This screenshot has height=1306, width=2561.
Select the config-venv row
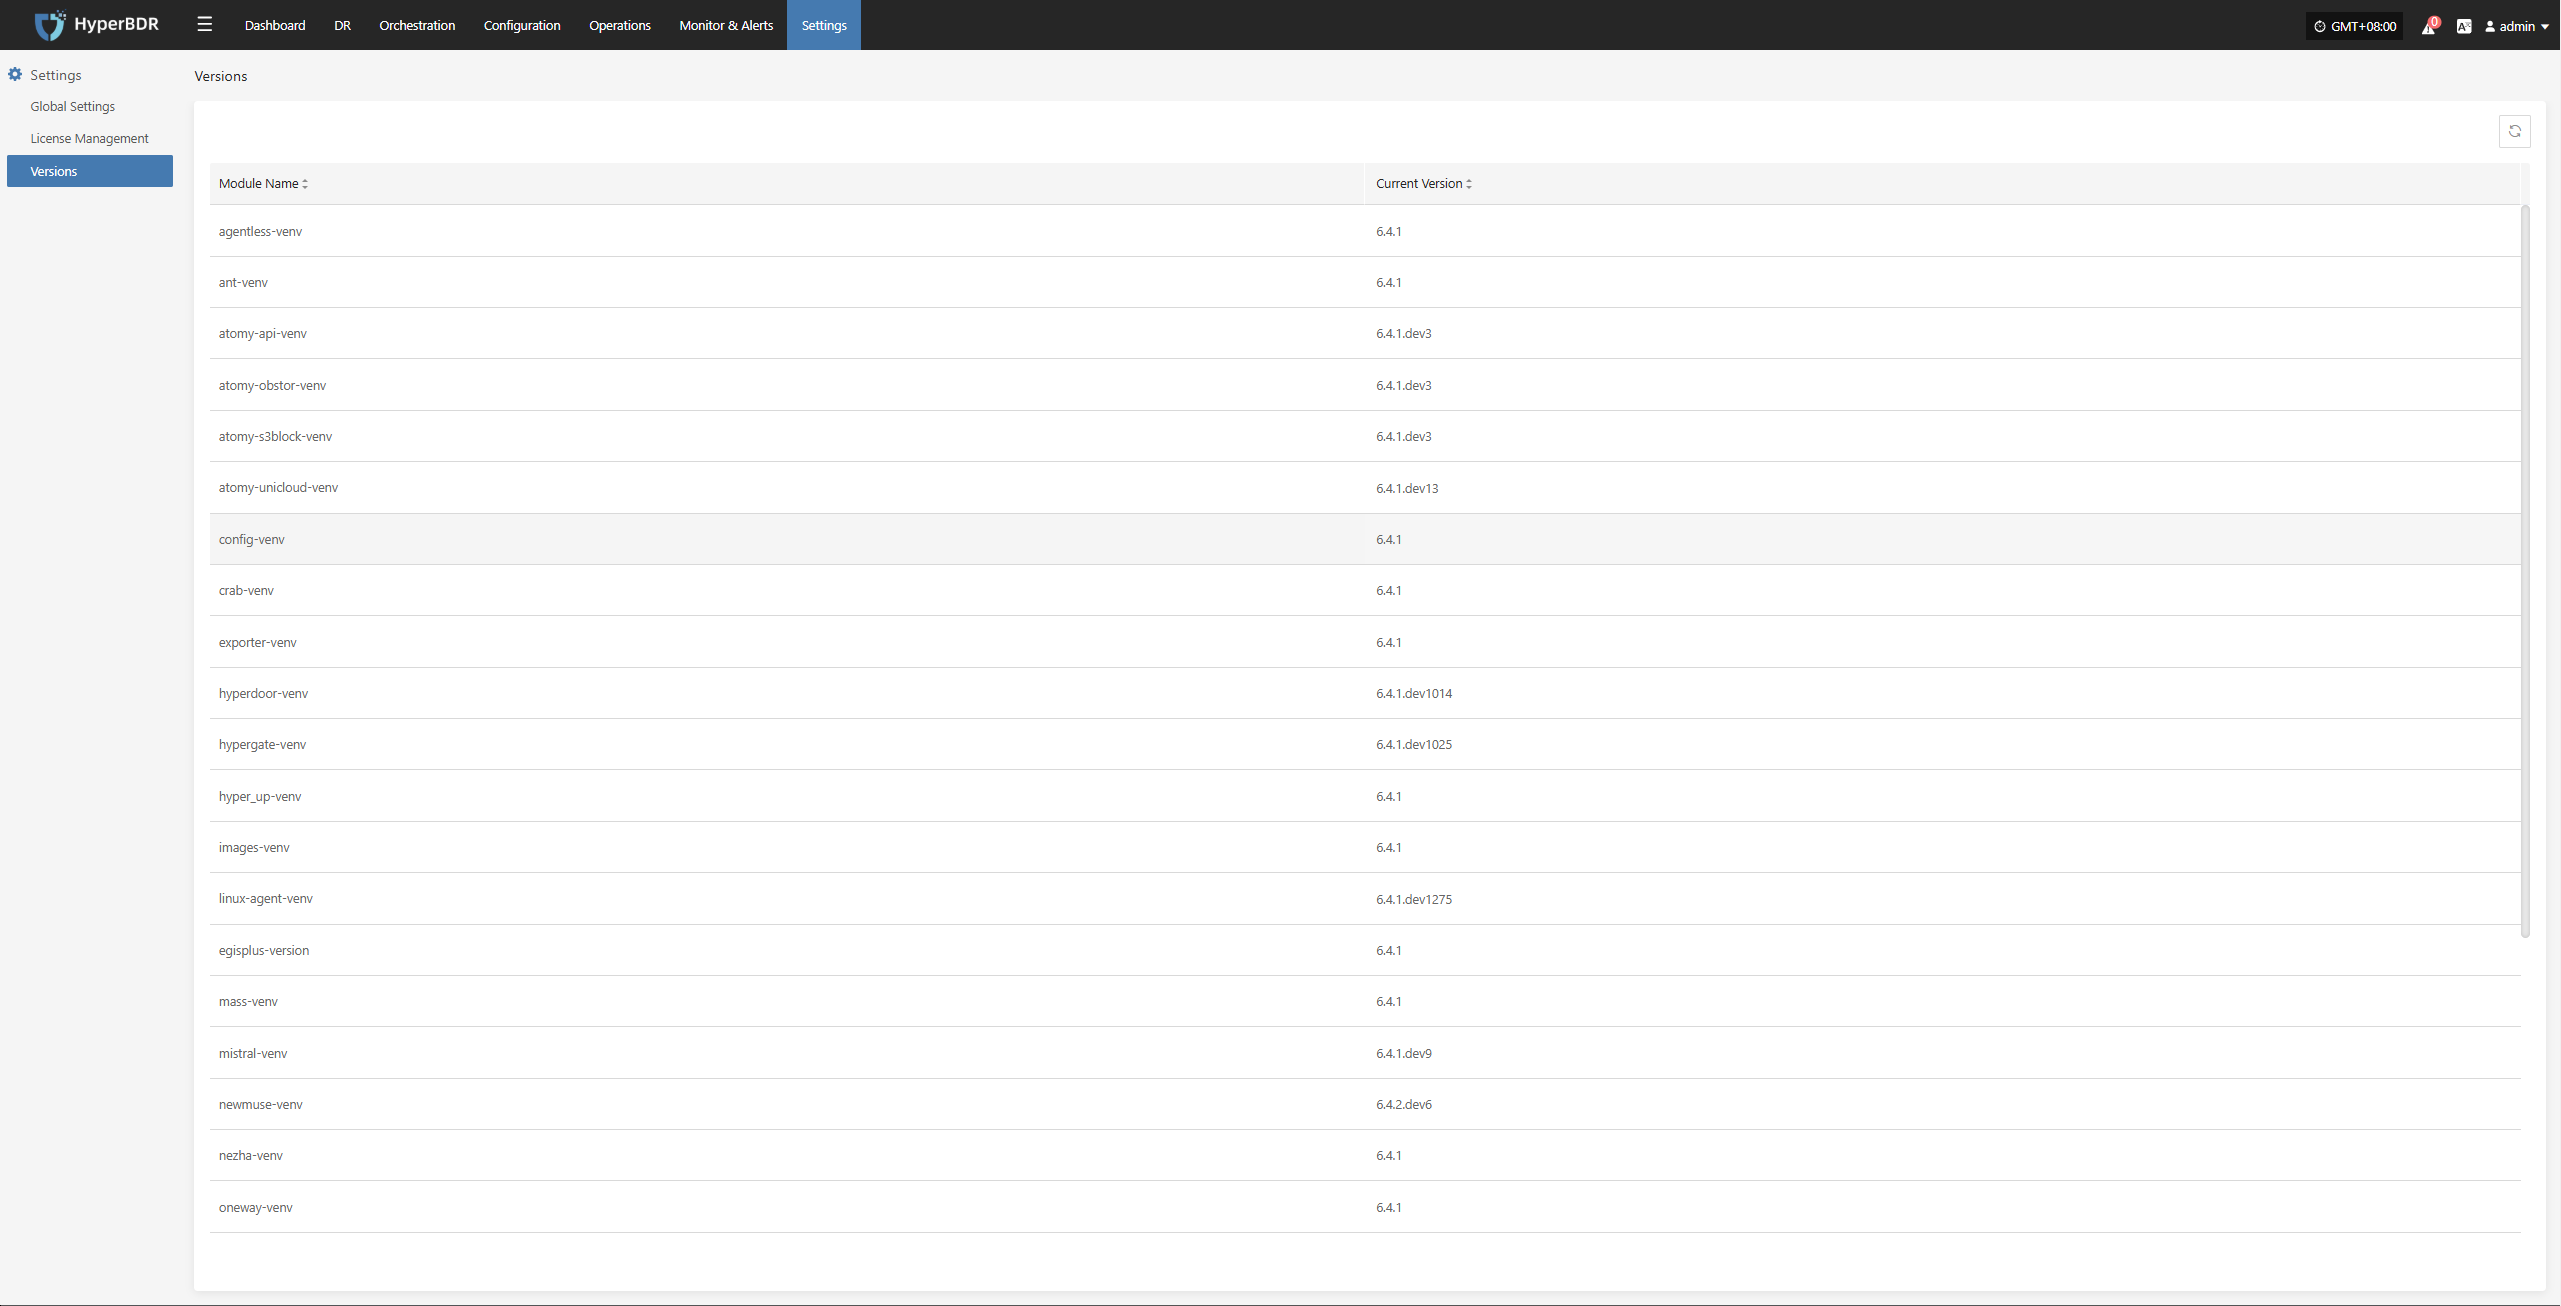(1365, 539)
